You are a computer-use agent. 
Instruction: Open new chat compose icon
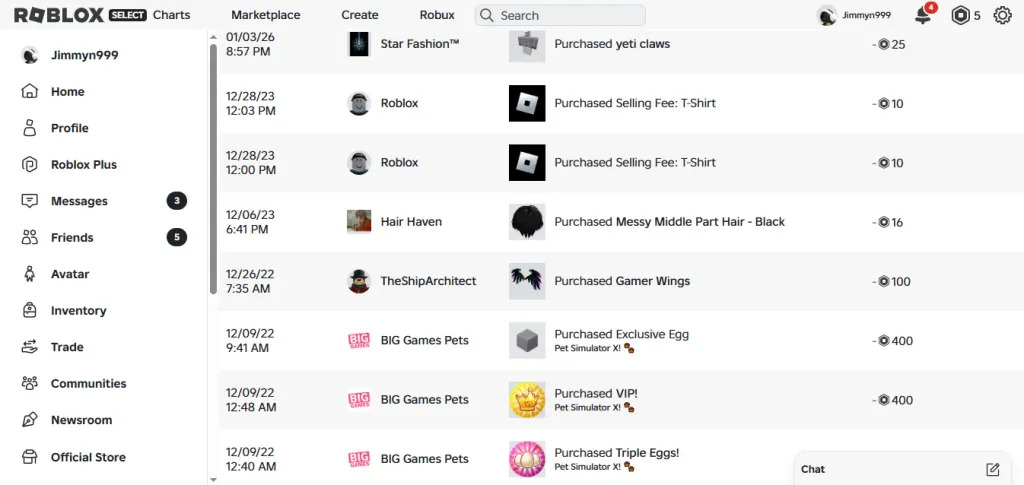click(x=993, y=469)
